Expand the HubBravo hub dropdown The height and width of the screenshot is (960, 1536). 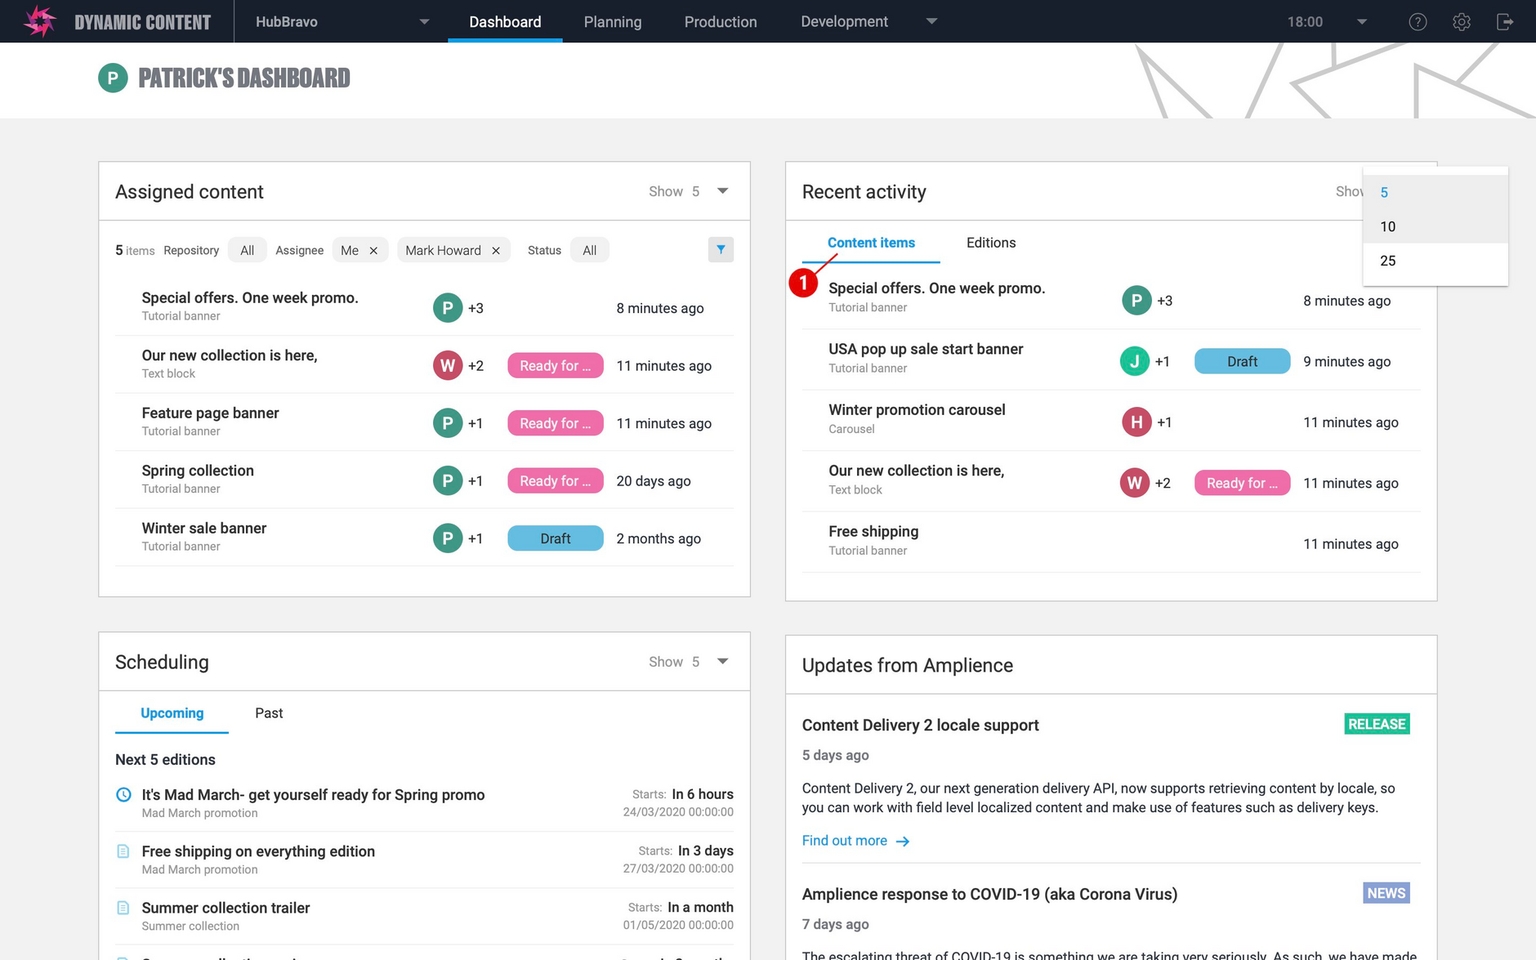click(424, 22)
